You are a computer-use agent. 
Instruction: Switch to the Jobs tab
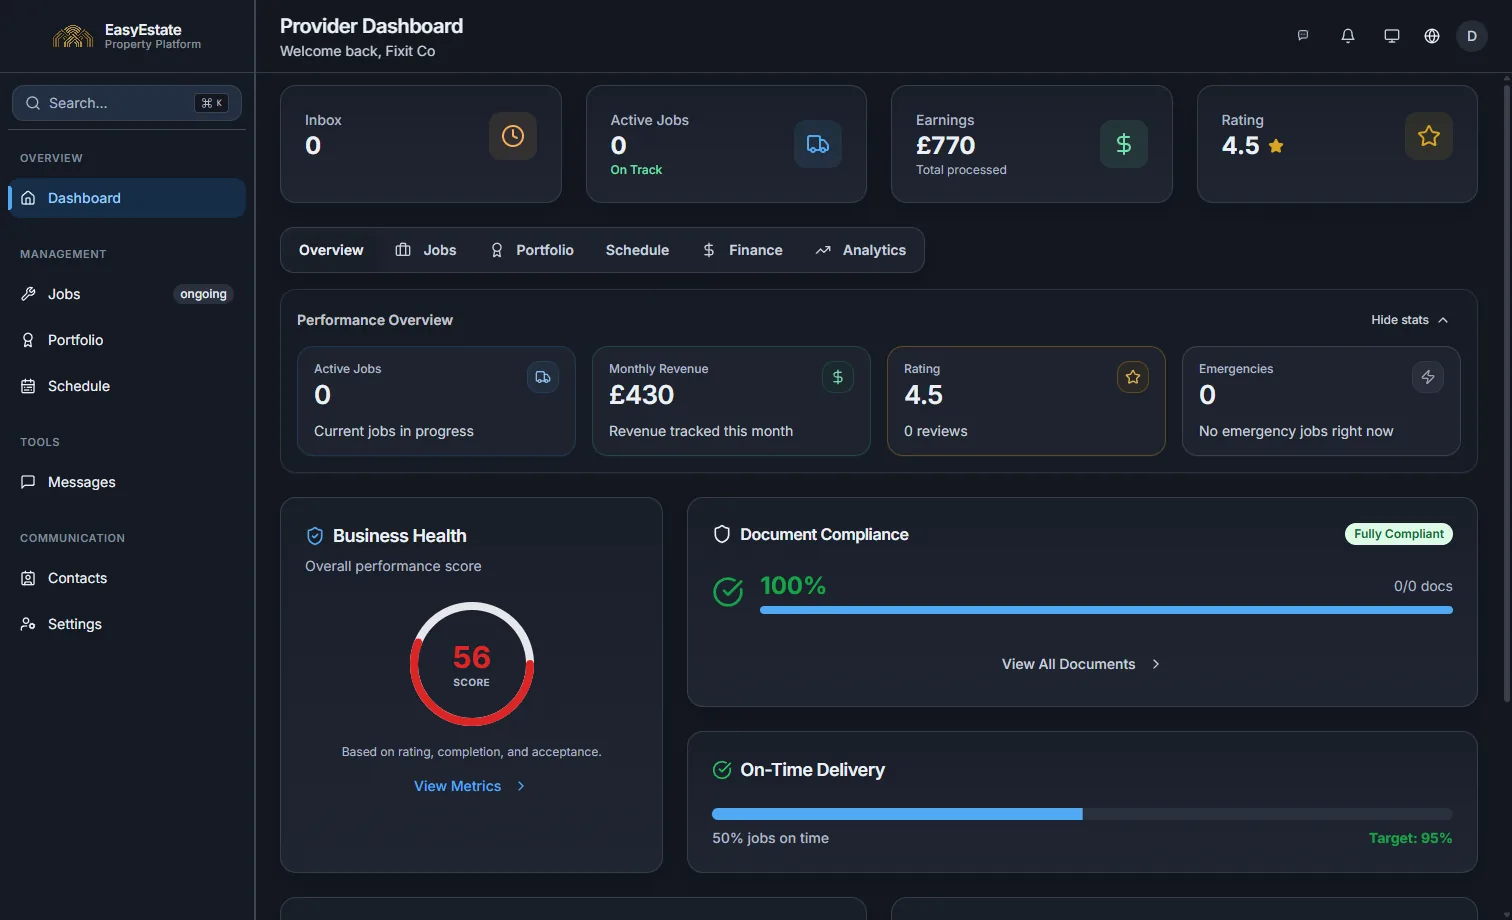(426, 250)
